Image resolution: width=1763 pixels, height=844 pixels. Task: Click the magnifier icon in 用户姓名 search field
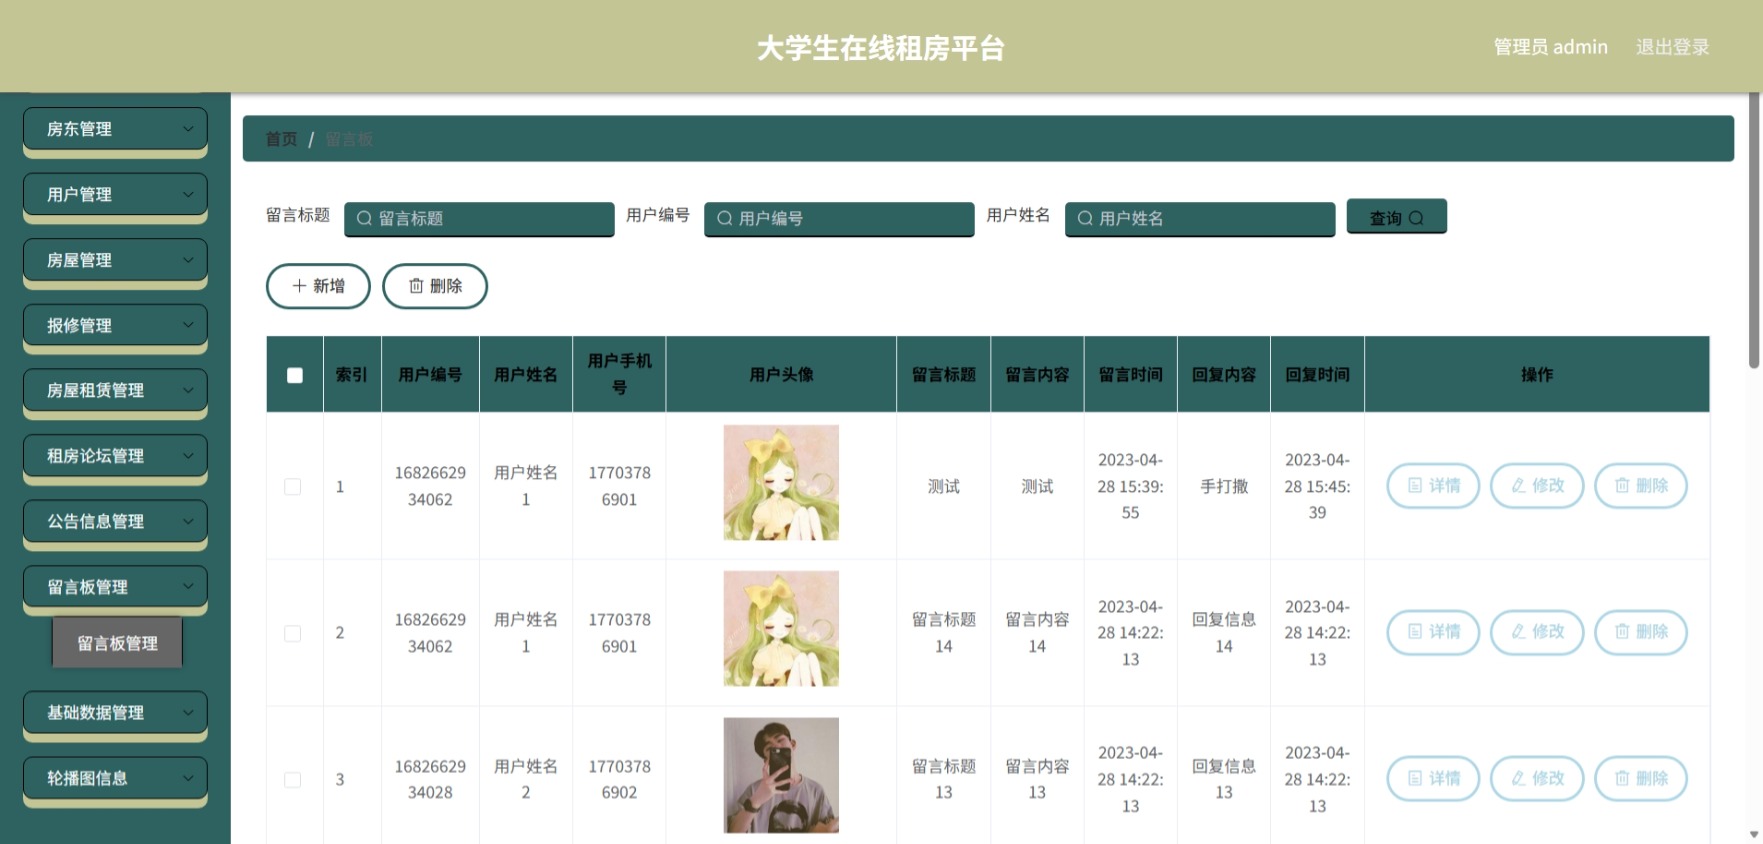click(x=1085, y=218)
